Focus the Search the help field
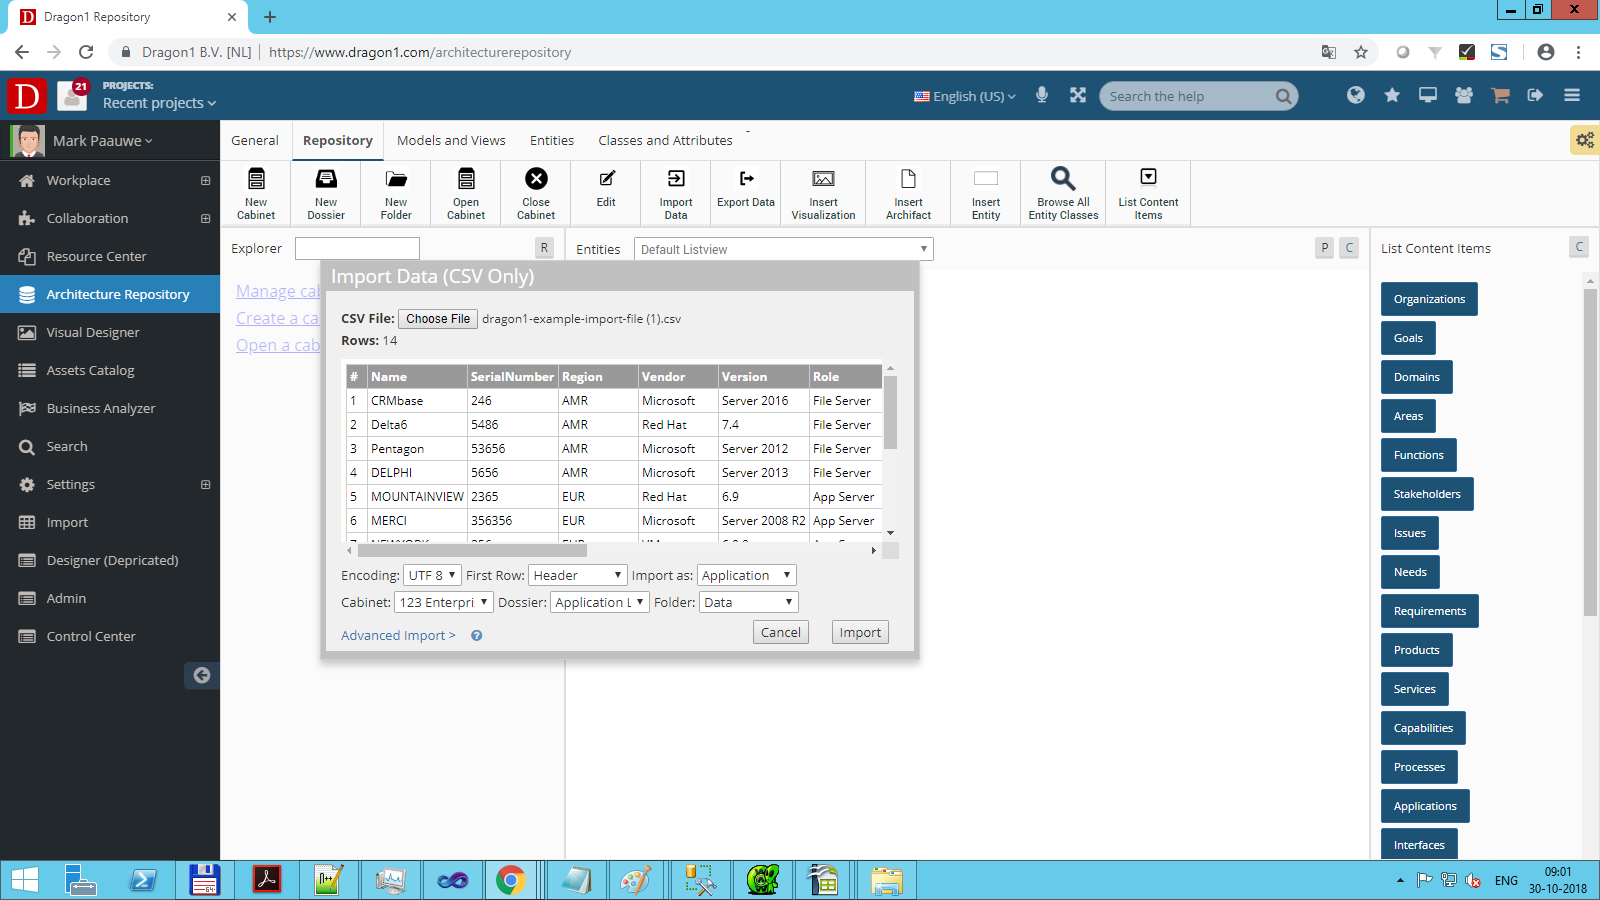The height and width of the screenshot is (900, 1600). click(1190, 96)
